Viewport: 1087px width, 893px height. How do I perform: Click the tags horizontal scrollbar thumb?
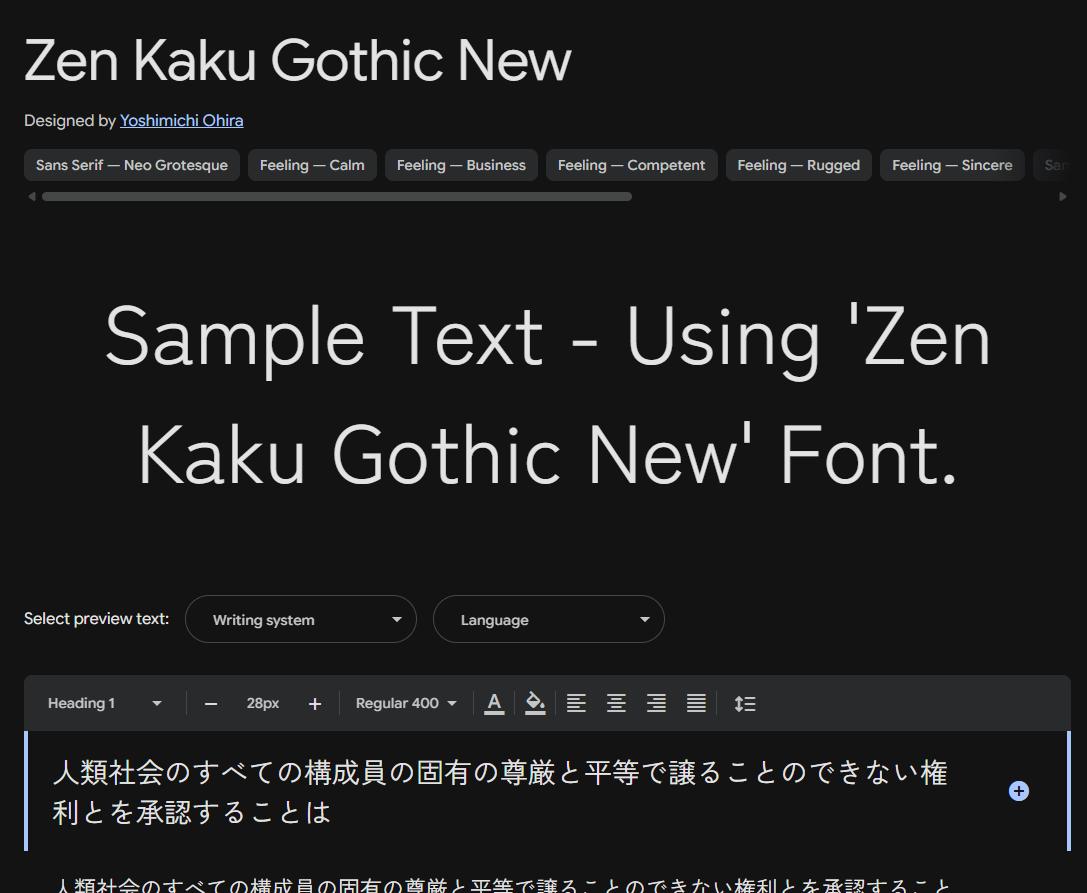coord(337,197)
